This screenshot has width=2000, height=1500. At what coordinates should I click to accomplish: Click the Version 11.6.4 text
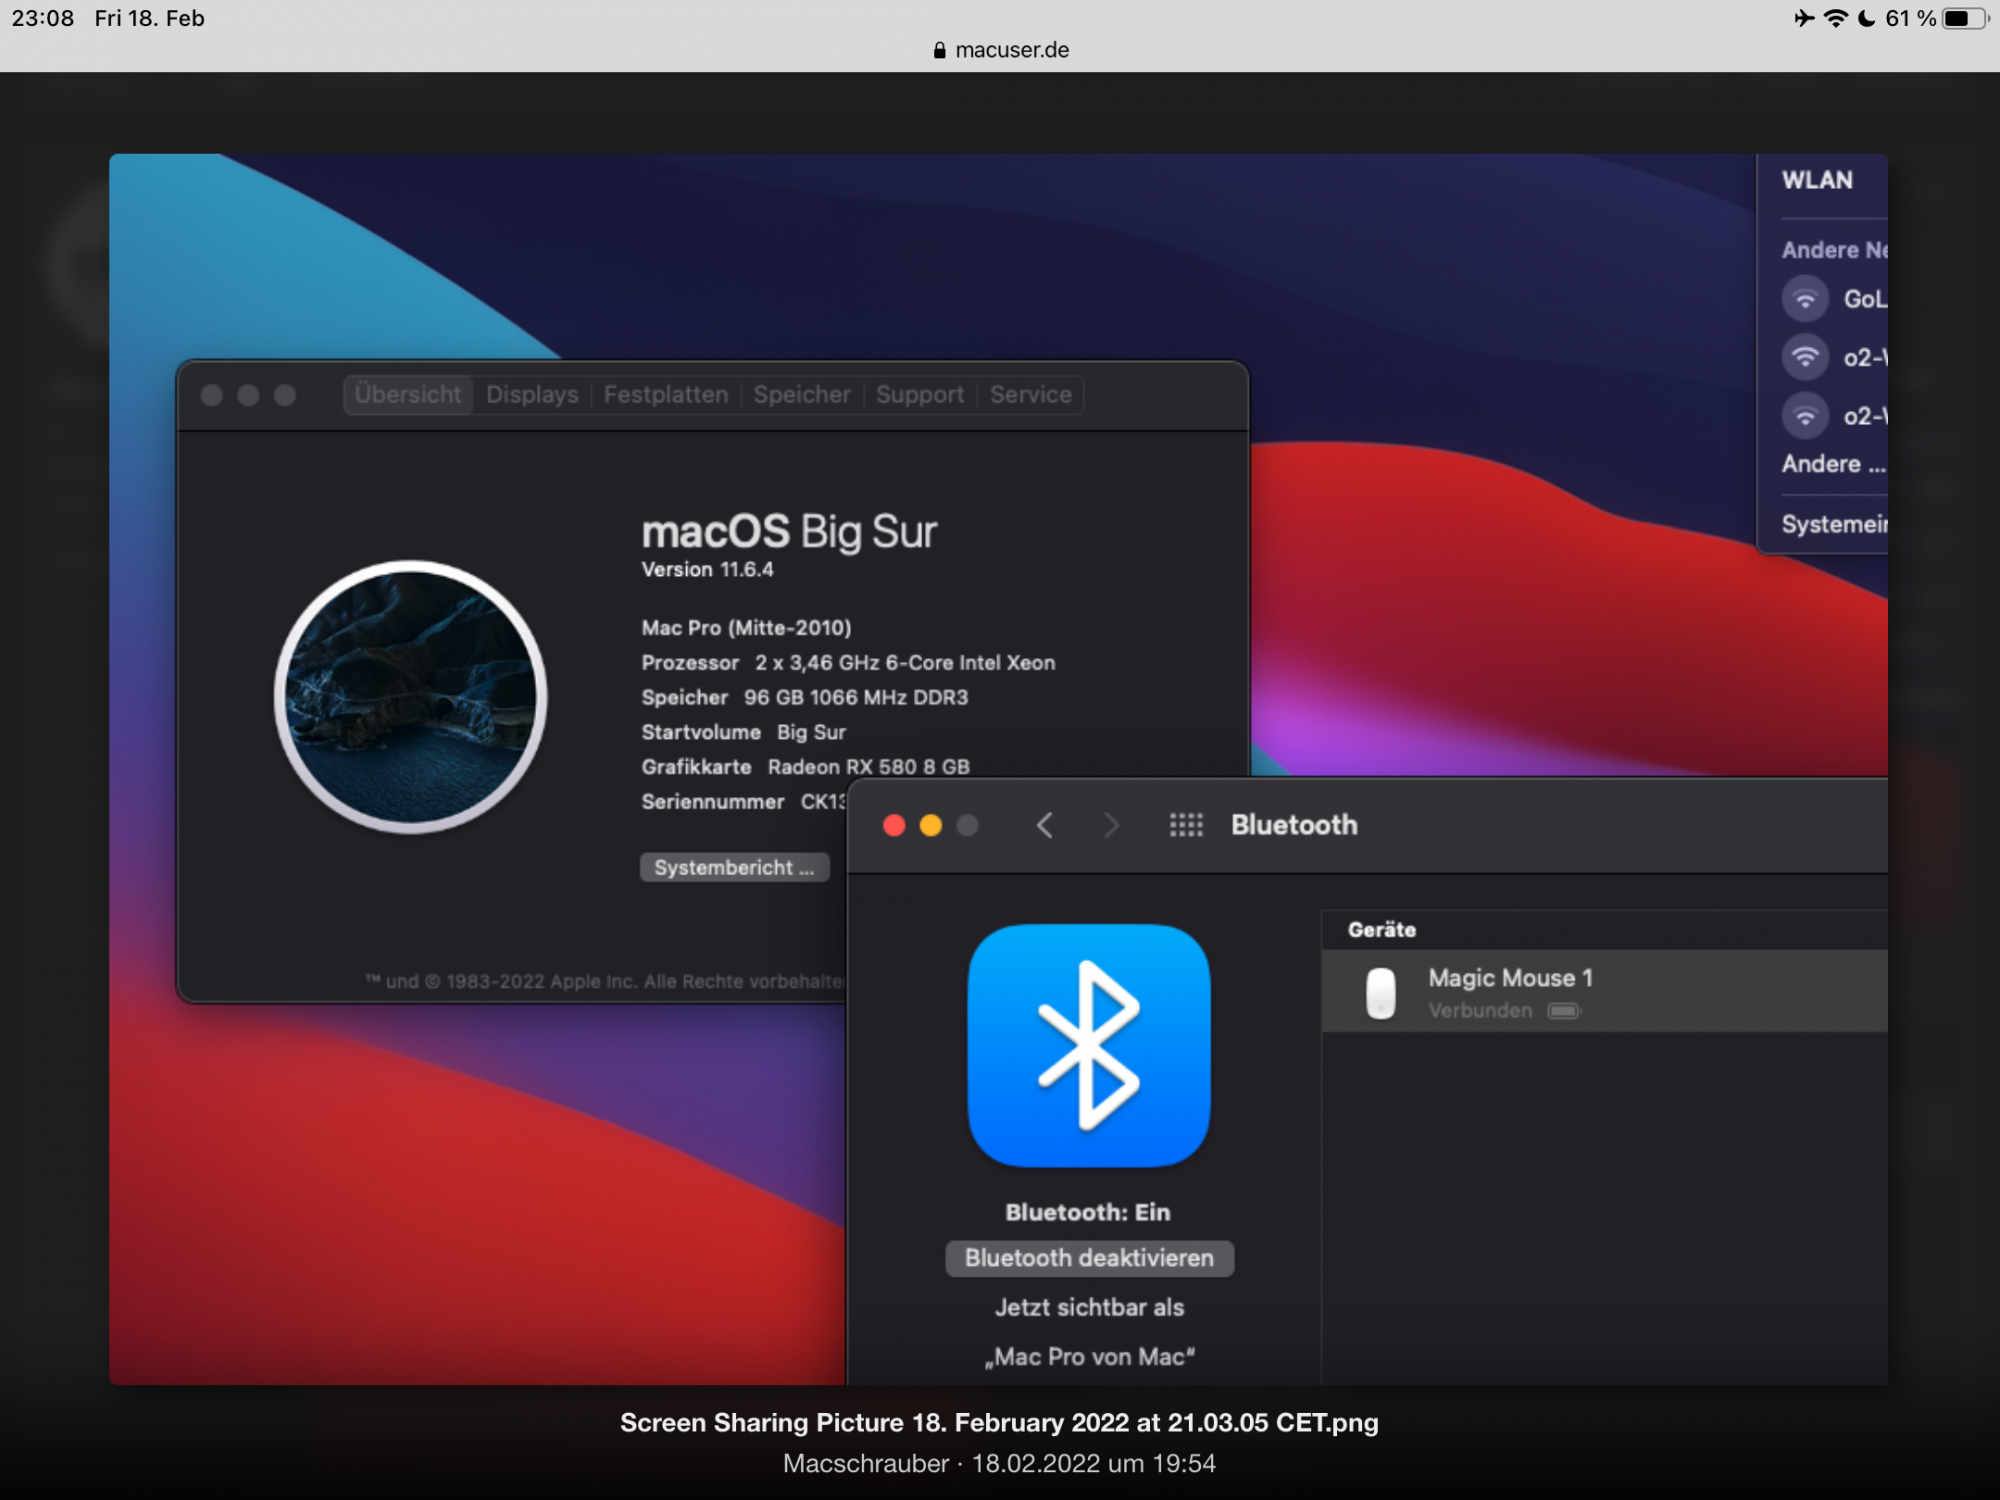coord(707,570)
